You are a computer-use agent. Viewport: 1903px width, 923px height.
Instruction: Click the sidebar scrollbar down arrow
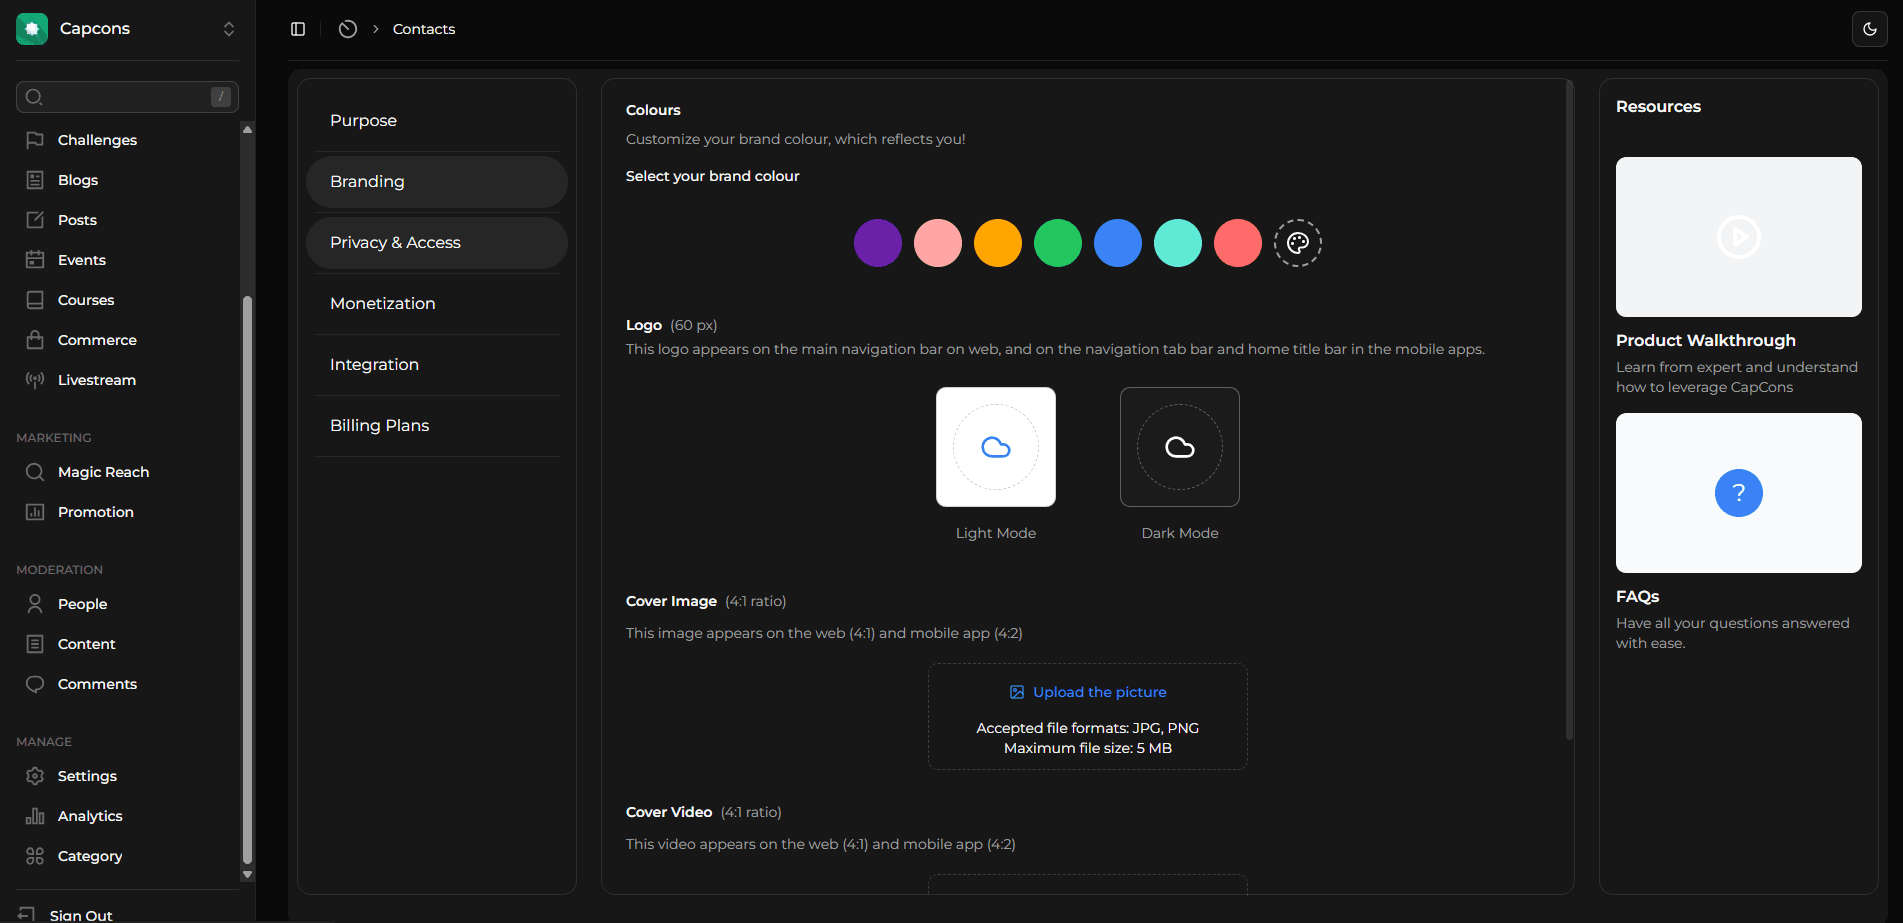(247, 875)
